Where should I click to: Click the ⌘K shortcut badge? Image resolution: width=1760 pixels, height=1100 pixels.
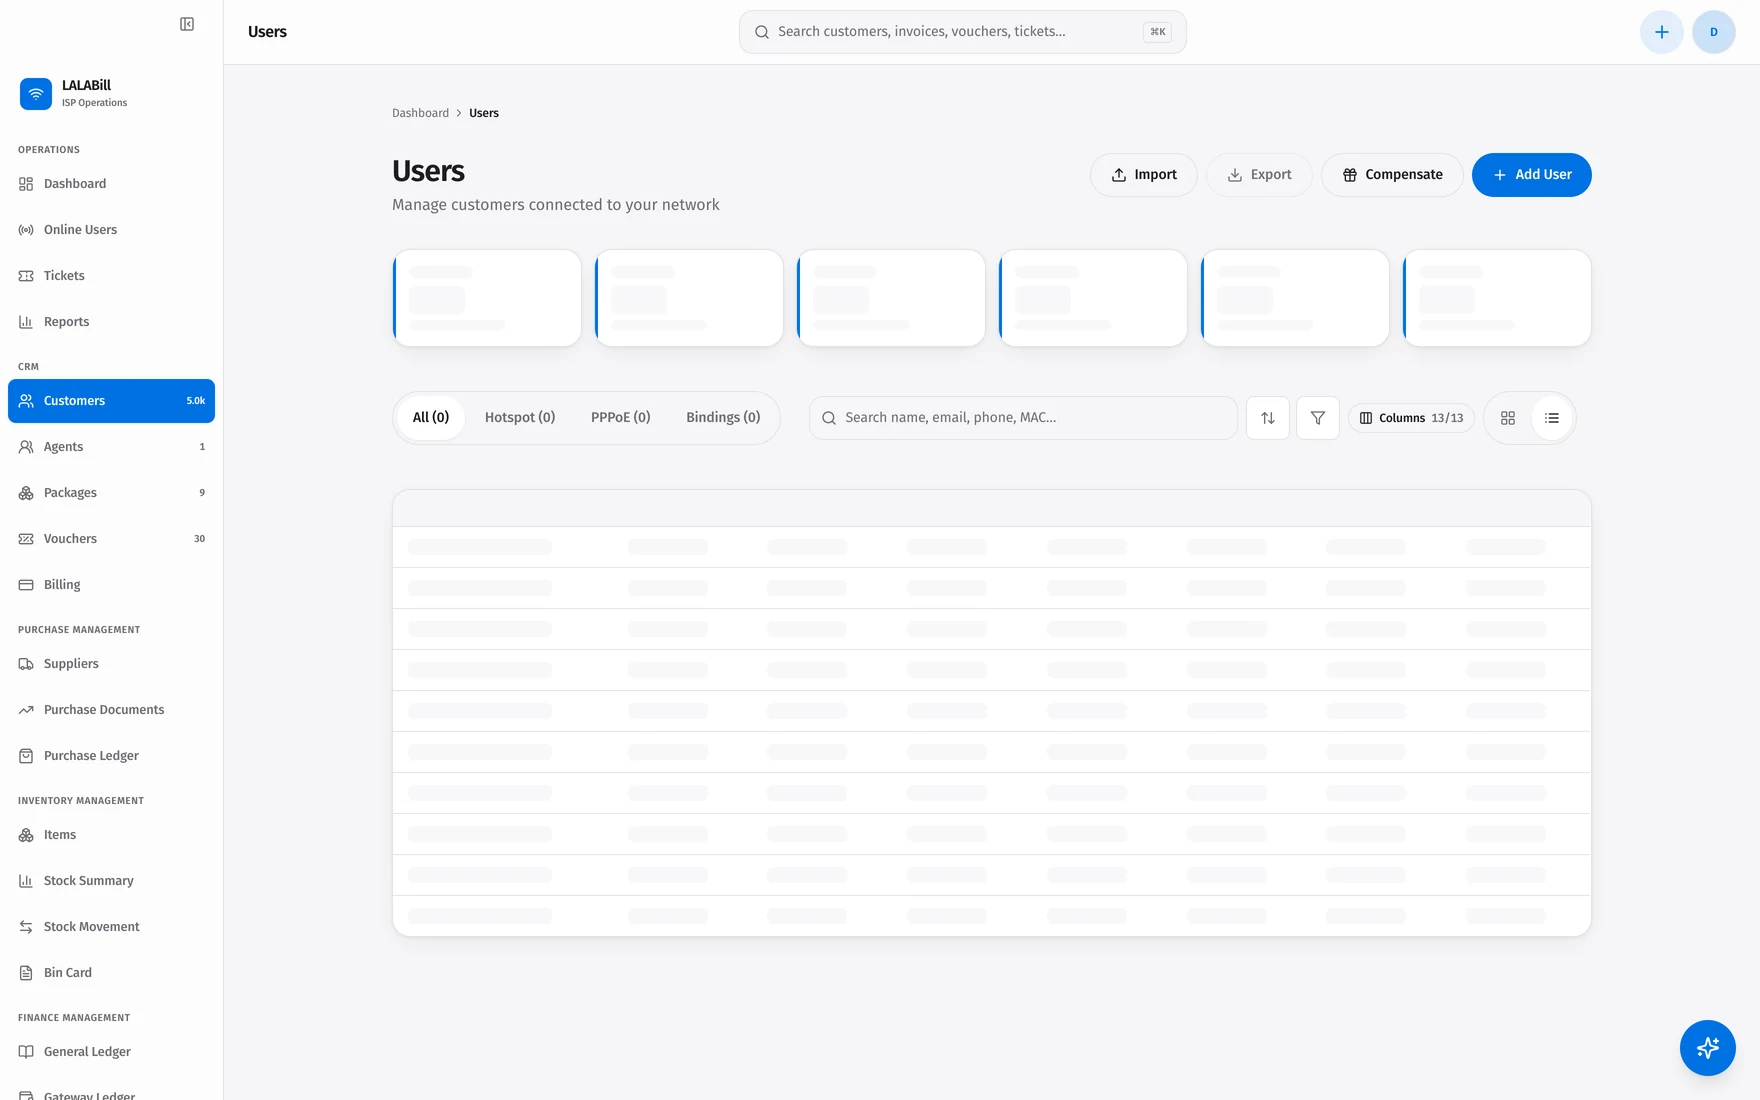[x=1157, y=32]
